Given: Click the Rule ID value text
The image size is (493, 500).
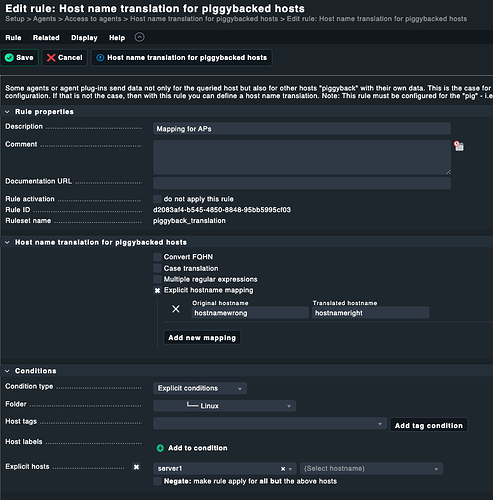Looking at the screenshot, I should point(222,210).
